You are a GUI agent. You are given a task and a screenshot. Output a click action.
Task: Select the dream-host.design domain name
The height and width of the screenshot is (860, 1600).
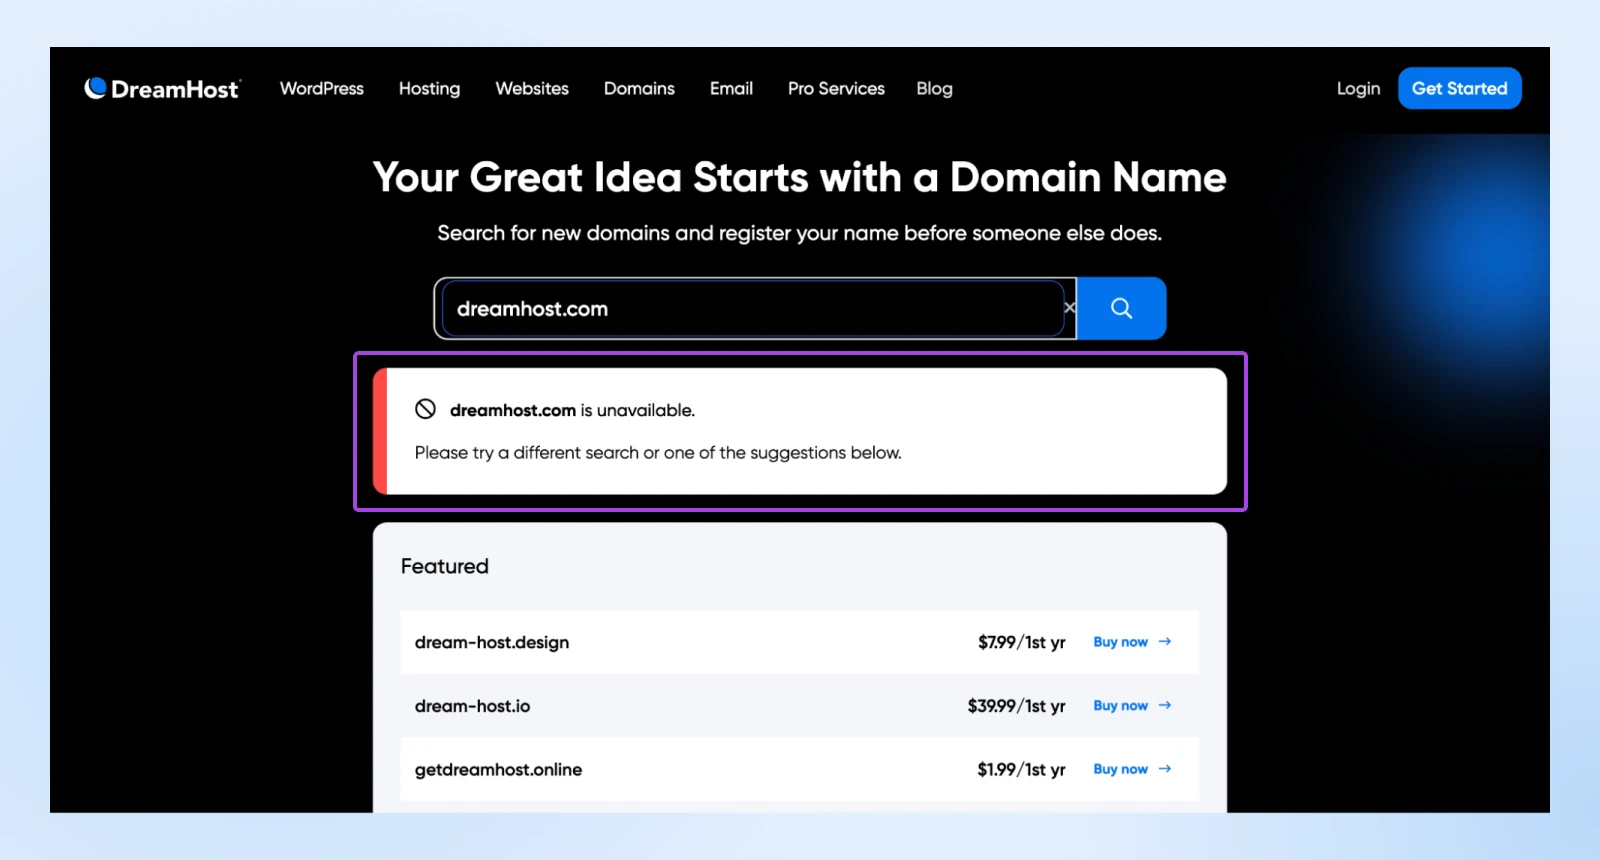[492, 642]
